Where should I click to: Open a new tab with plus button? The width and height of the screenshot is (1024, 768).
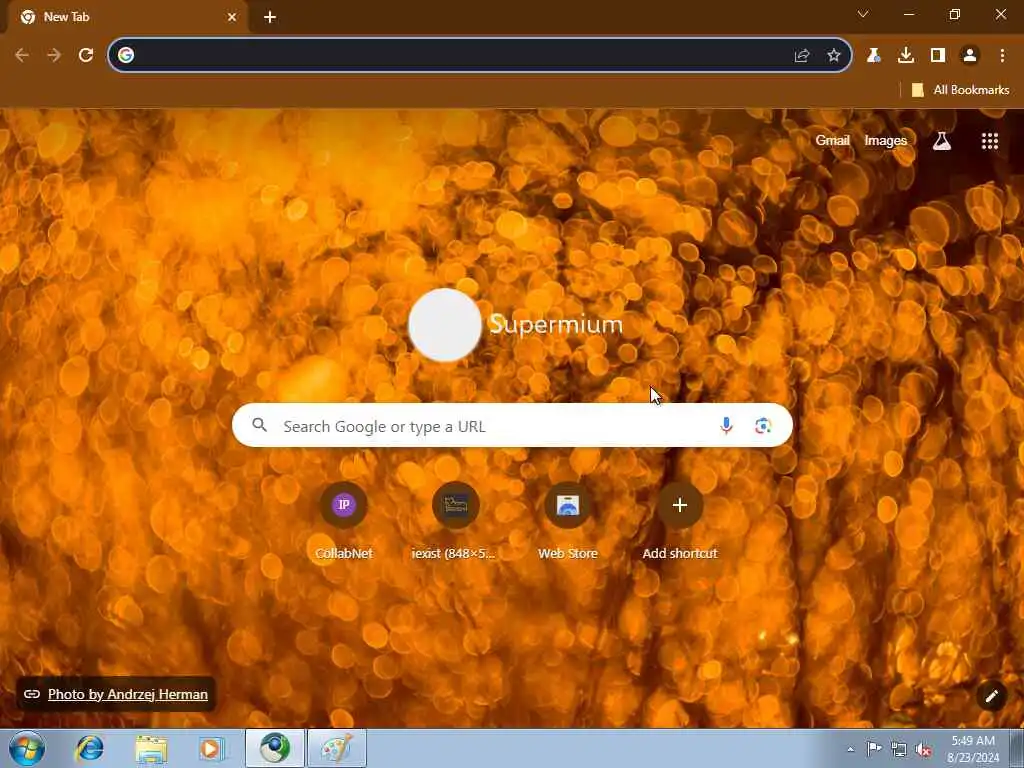(270, 18)
